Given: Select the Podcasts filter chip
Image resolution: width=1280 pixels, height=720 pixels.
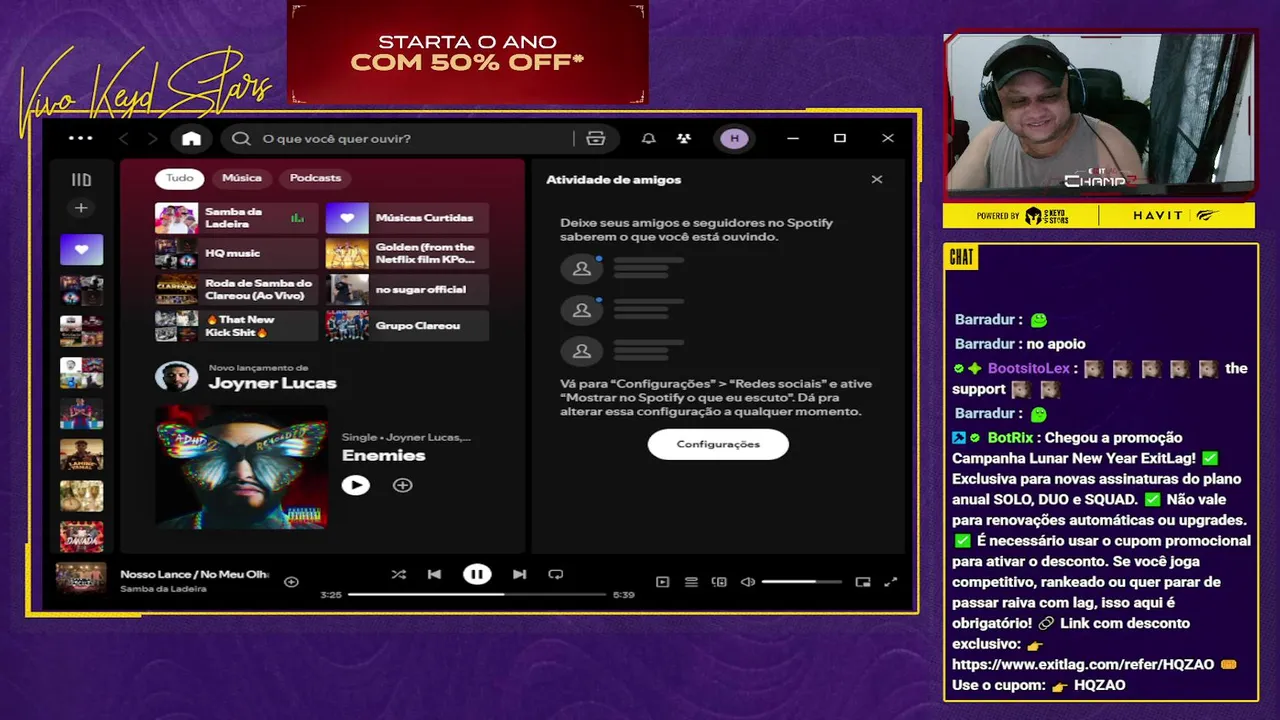Looking at the screenshot, I should [x=315, y=178].
